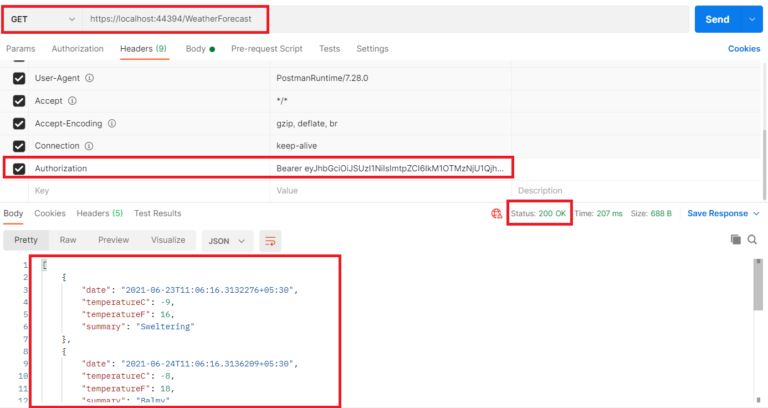Uncheck the Connection header checkbox
Screen dimensions: 768x408
pyautogui.click(x=19, y=146)
